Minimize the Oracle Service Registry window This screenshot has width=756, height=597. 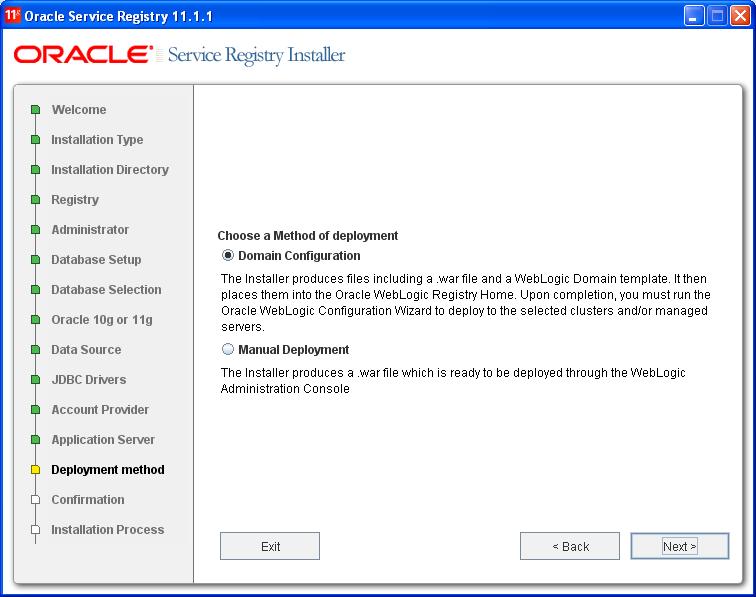(x=694, y=16)
